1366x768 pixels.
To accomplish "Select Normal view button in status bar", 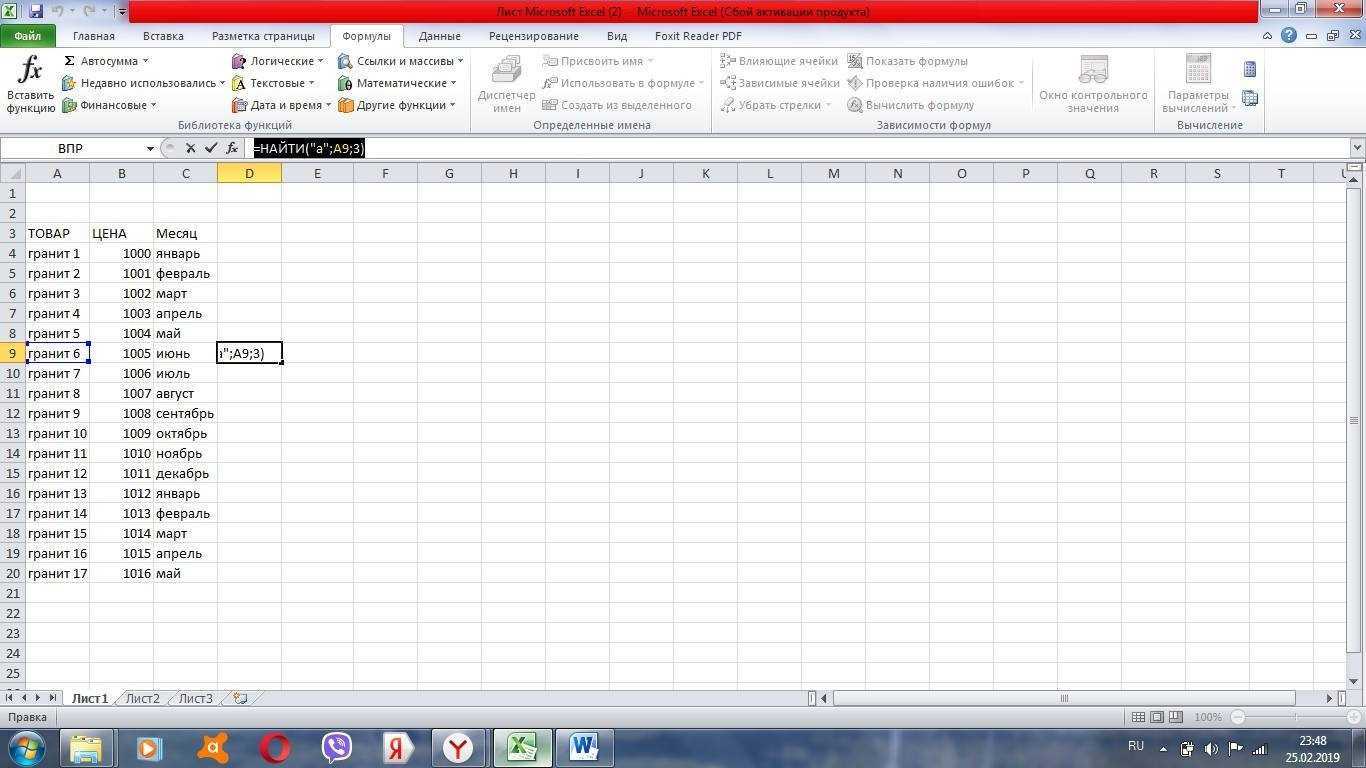I will click(x=1138, y=717).
